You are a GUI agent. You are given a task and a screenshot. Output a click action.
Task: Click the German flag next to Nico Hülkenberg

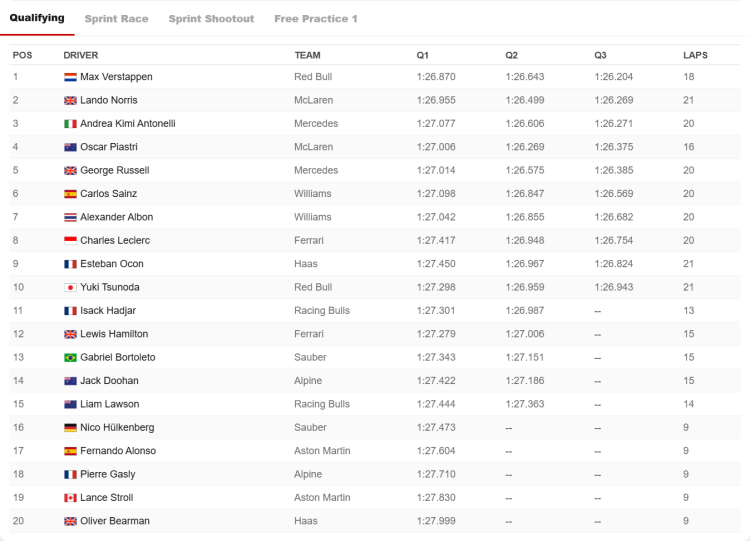click(x=70, y=428)
